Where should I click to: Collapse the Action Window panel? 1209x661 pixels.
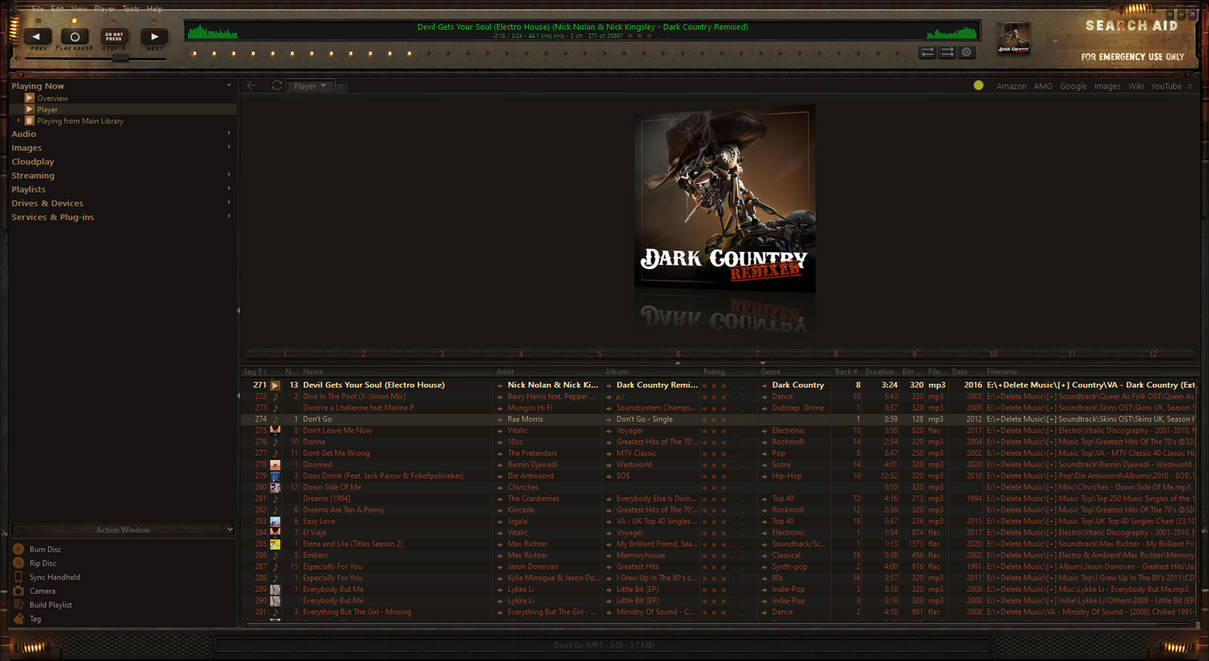pos(229,530)
